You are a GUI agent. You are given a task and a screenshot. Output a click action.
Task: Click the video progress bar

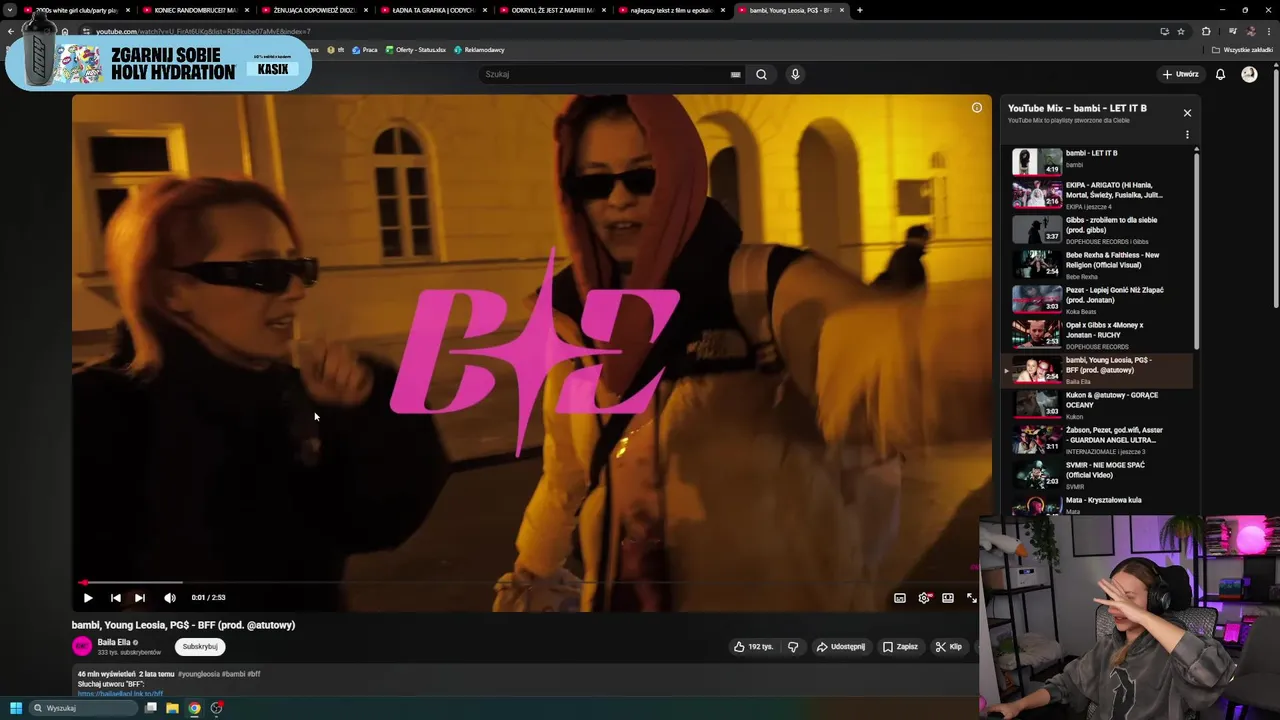pos(530,582)
